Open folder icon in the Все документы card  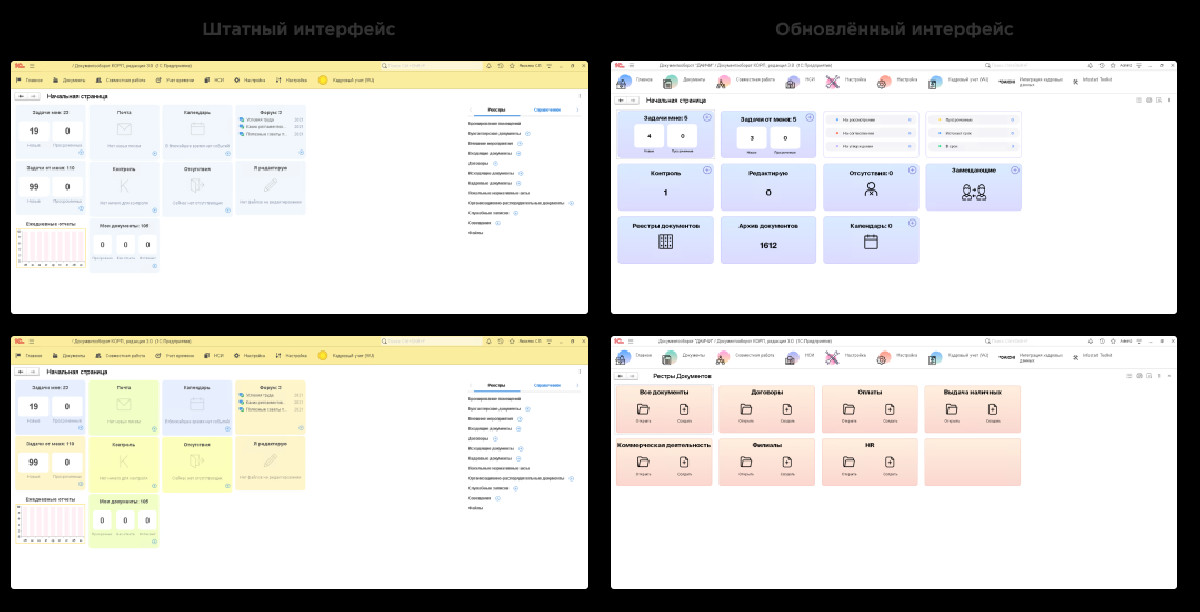[642, 410]
